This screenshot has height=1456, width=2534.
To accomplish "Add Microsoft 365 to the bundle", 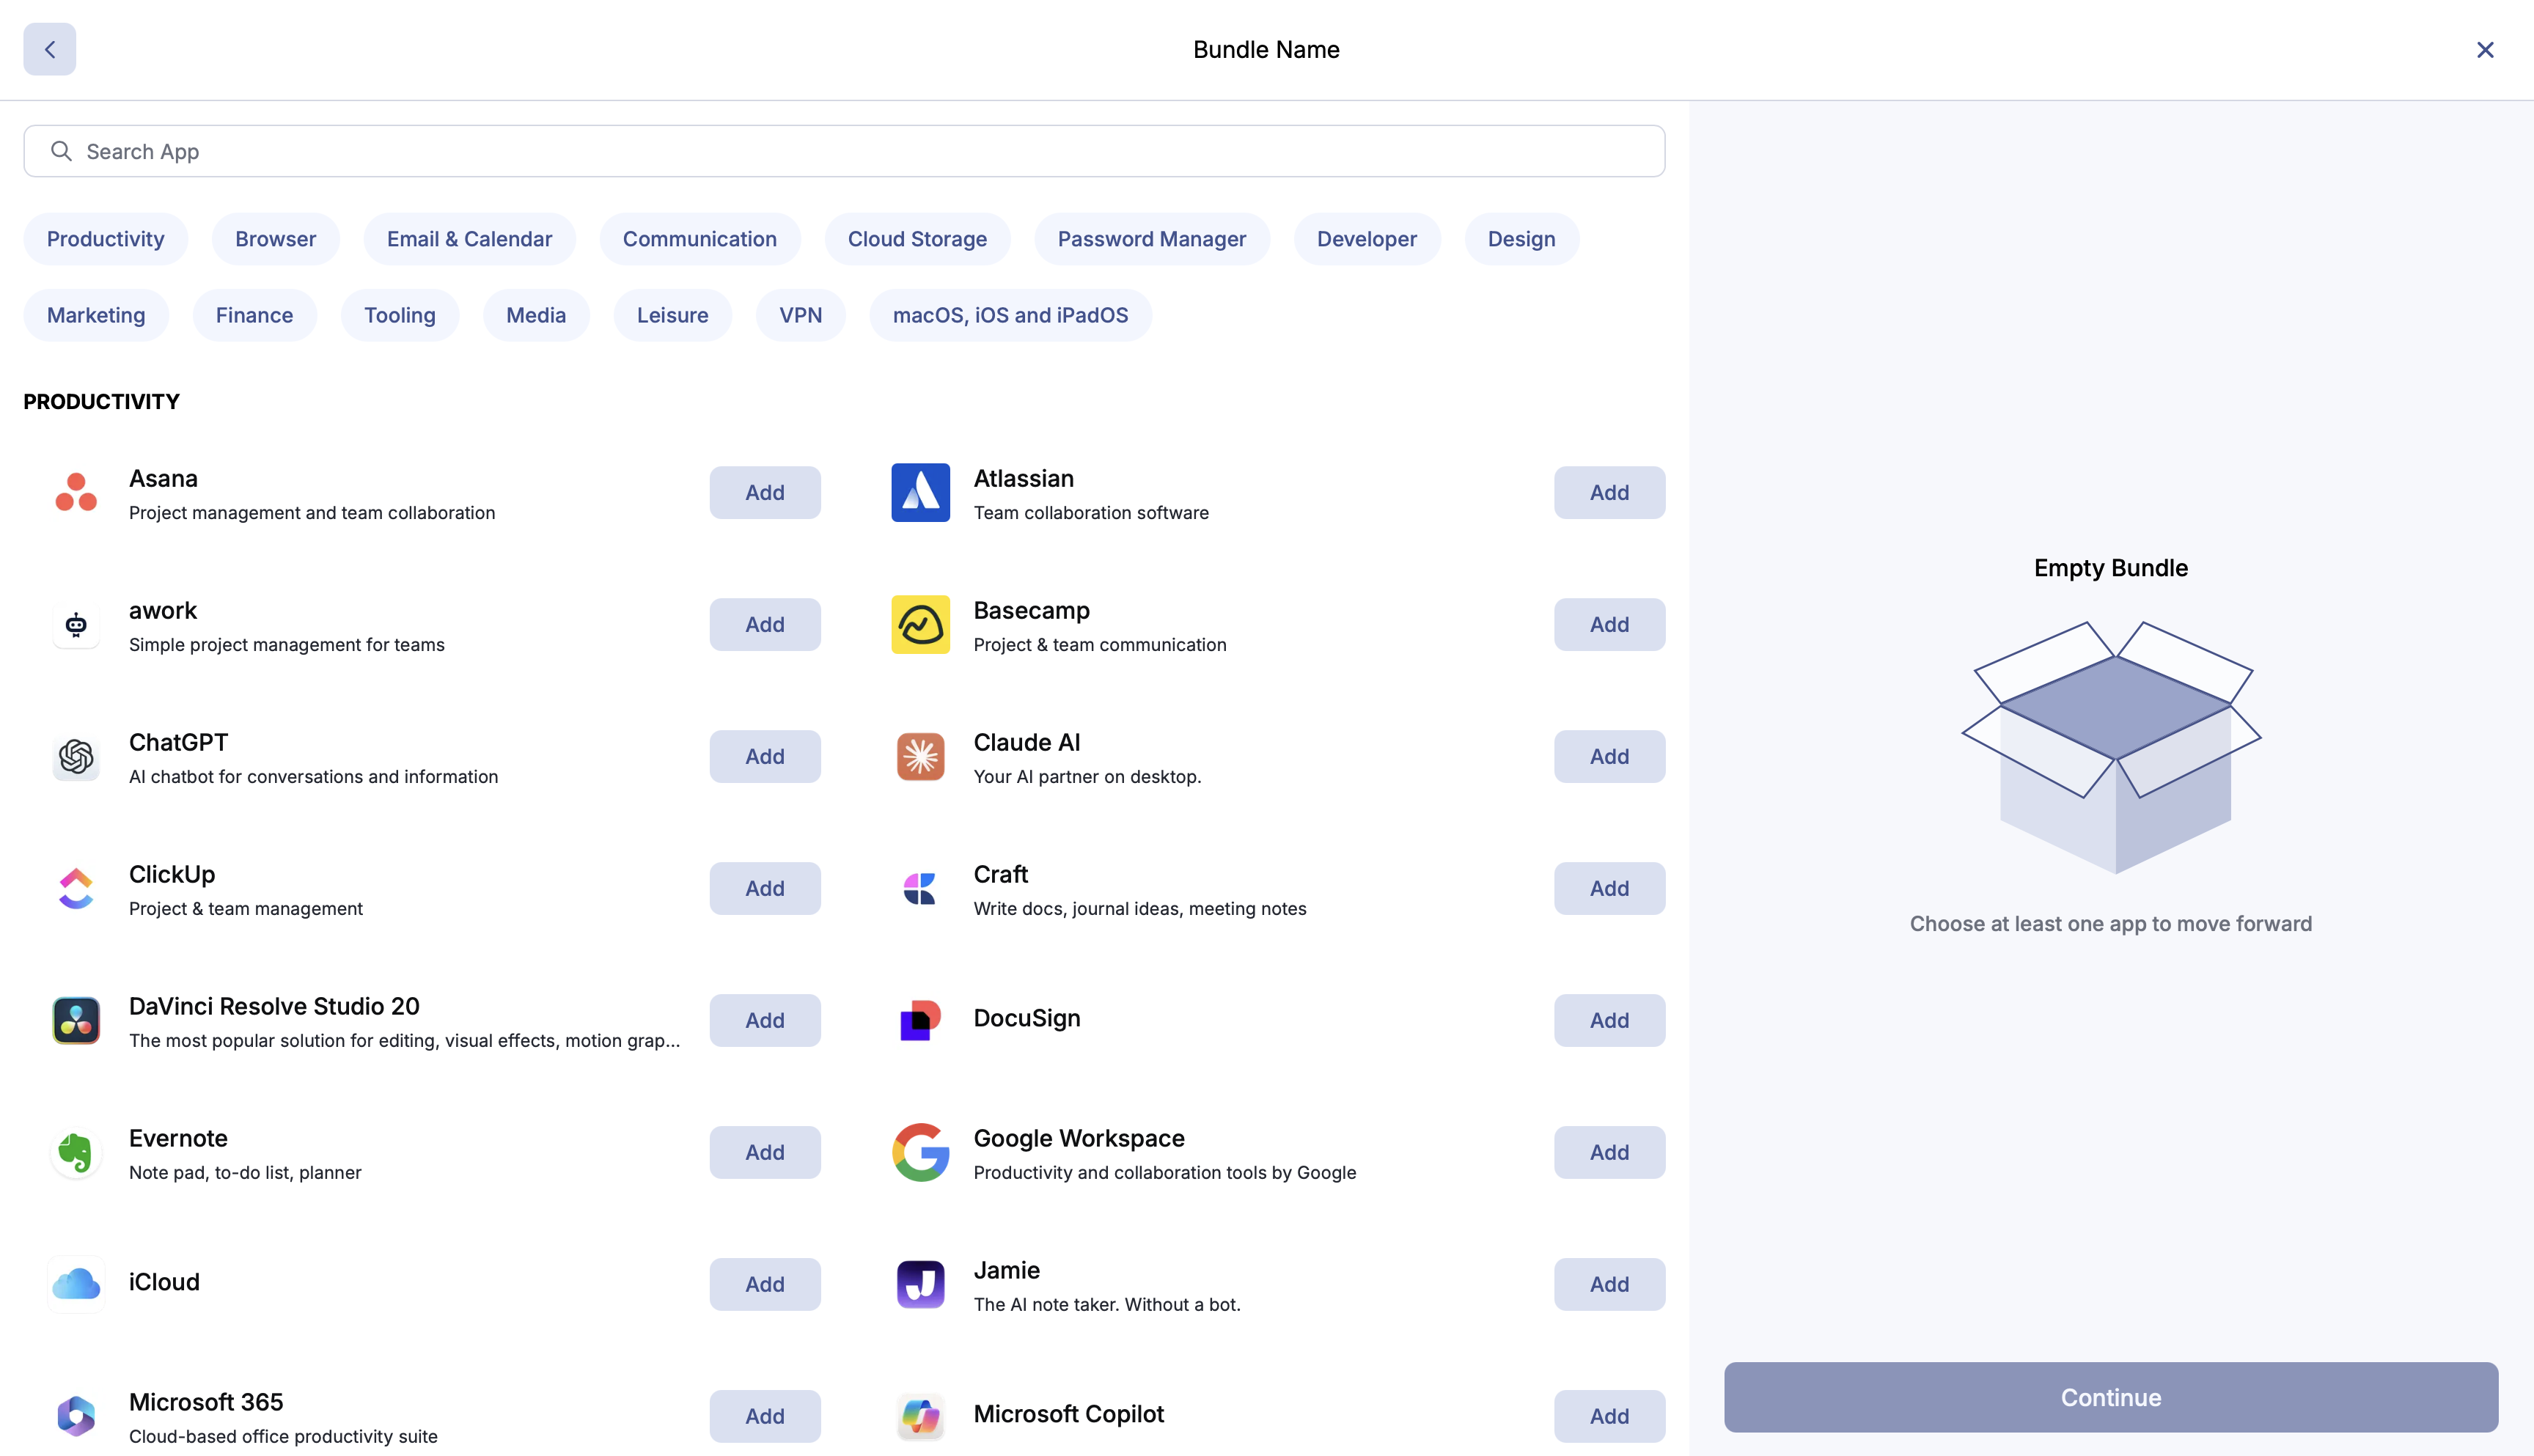I will coord(765,1416).
